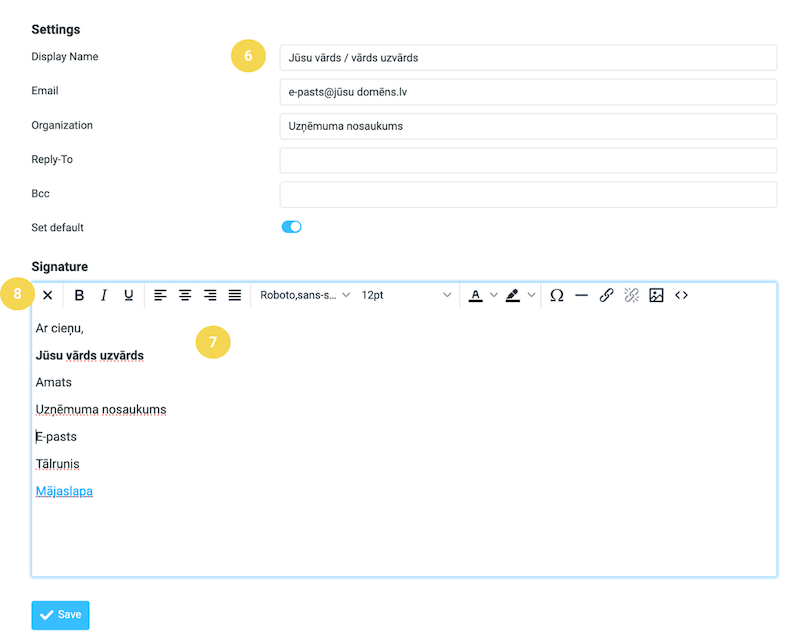Screen dimensions: 800x639
Task: Toggle the Set default switch
Action: [x=291, y=227]
